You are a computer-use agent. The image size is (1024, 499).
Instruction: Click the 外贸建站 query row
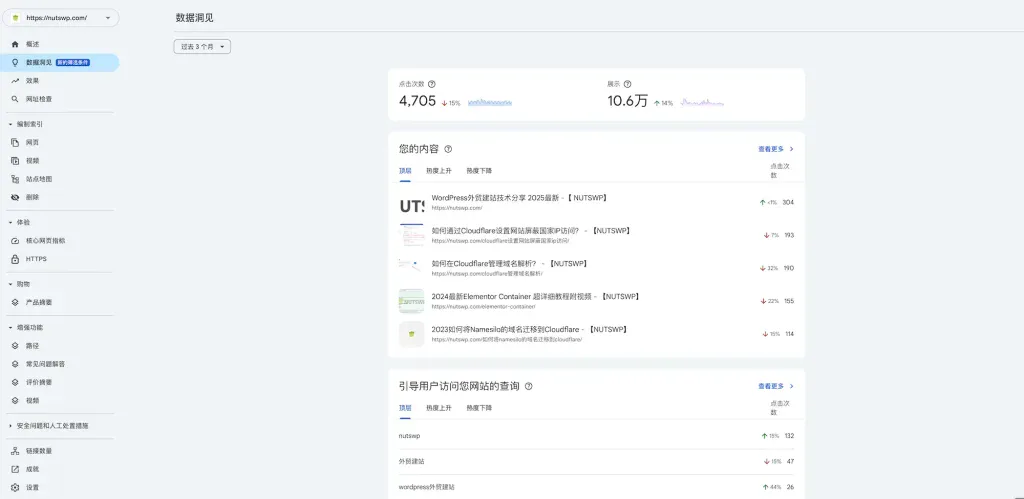pyautogui.click(x=596, y=462)
